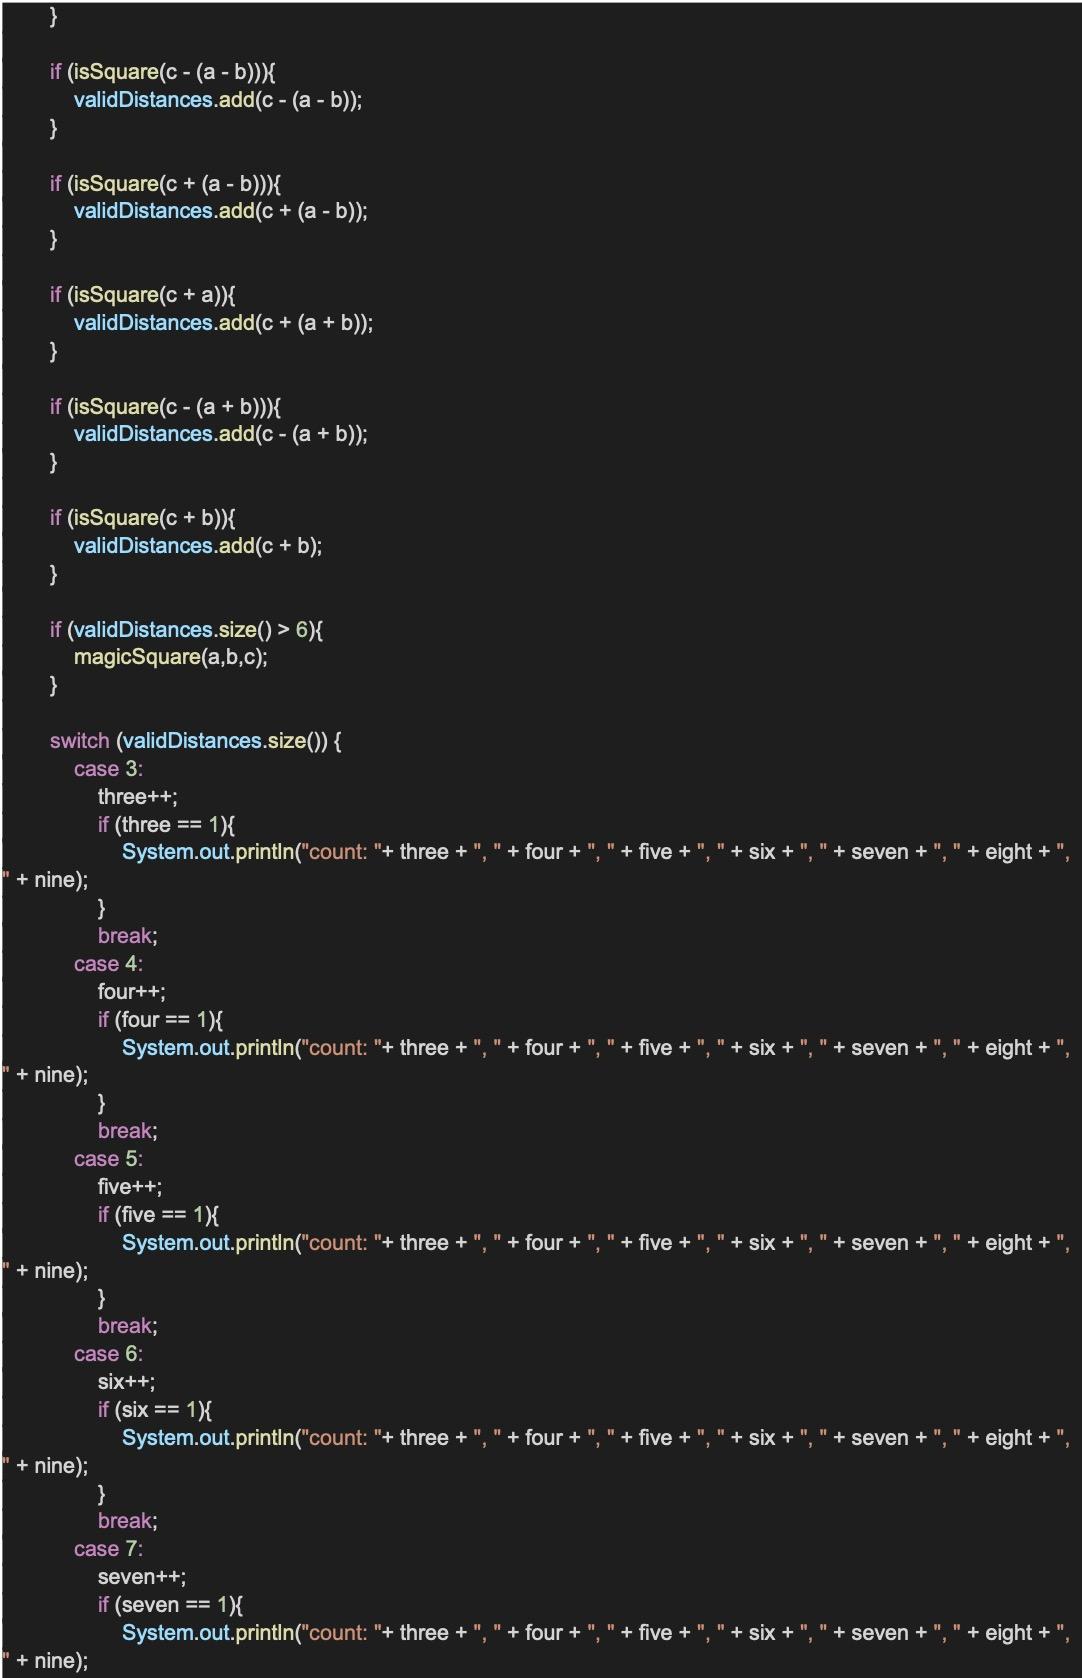Click the 'if (three == 1)' line
The image size is (1082, 1678).
(166, 825)
